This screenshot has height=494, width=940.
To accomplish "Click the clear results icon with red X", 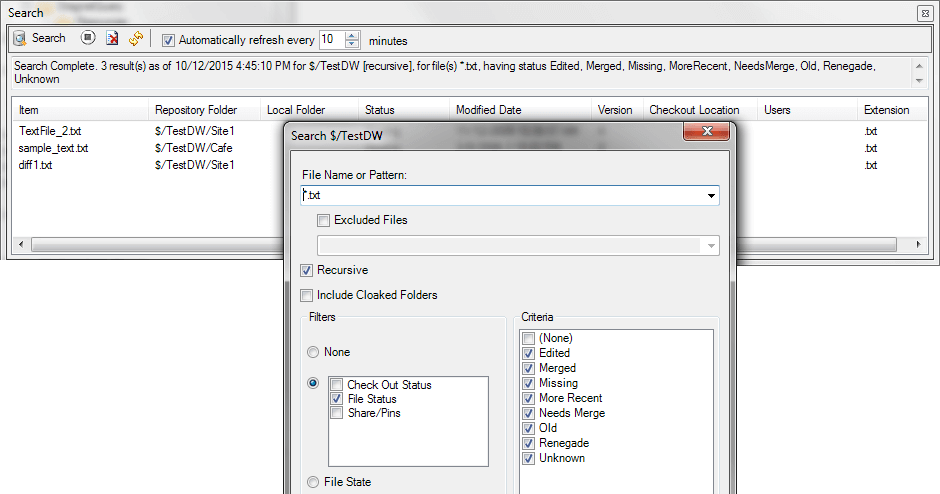I will [x=112, y=39].
